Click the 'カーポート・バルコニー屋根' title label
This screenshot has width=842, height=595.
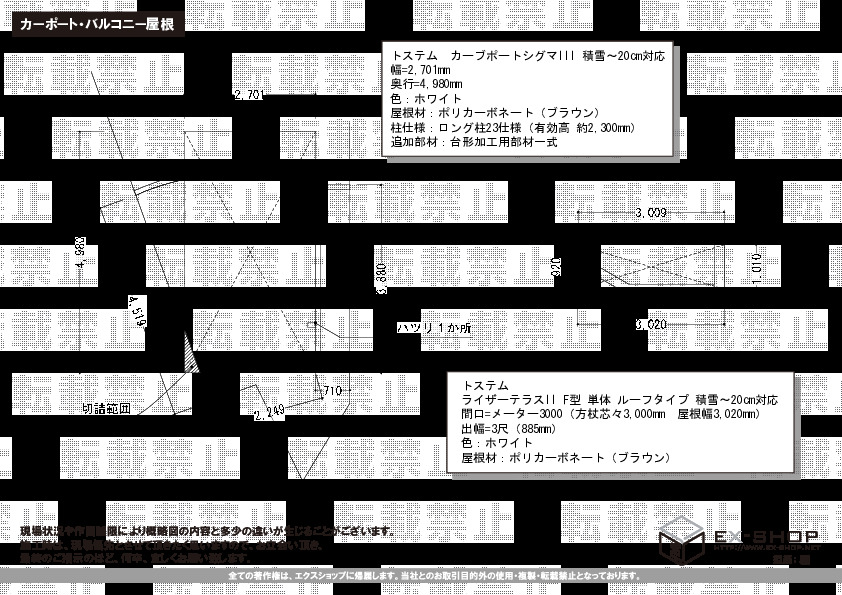98,25
